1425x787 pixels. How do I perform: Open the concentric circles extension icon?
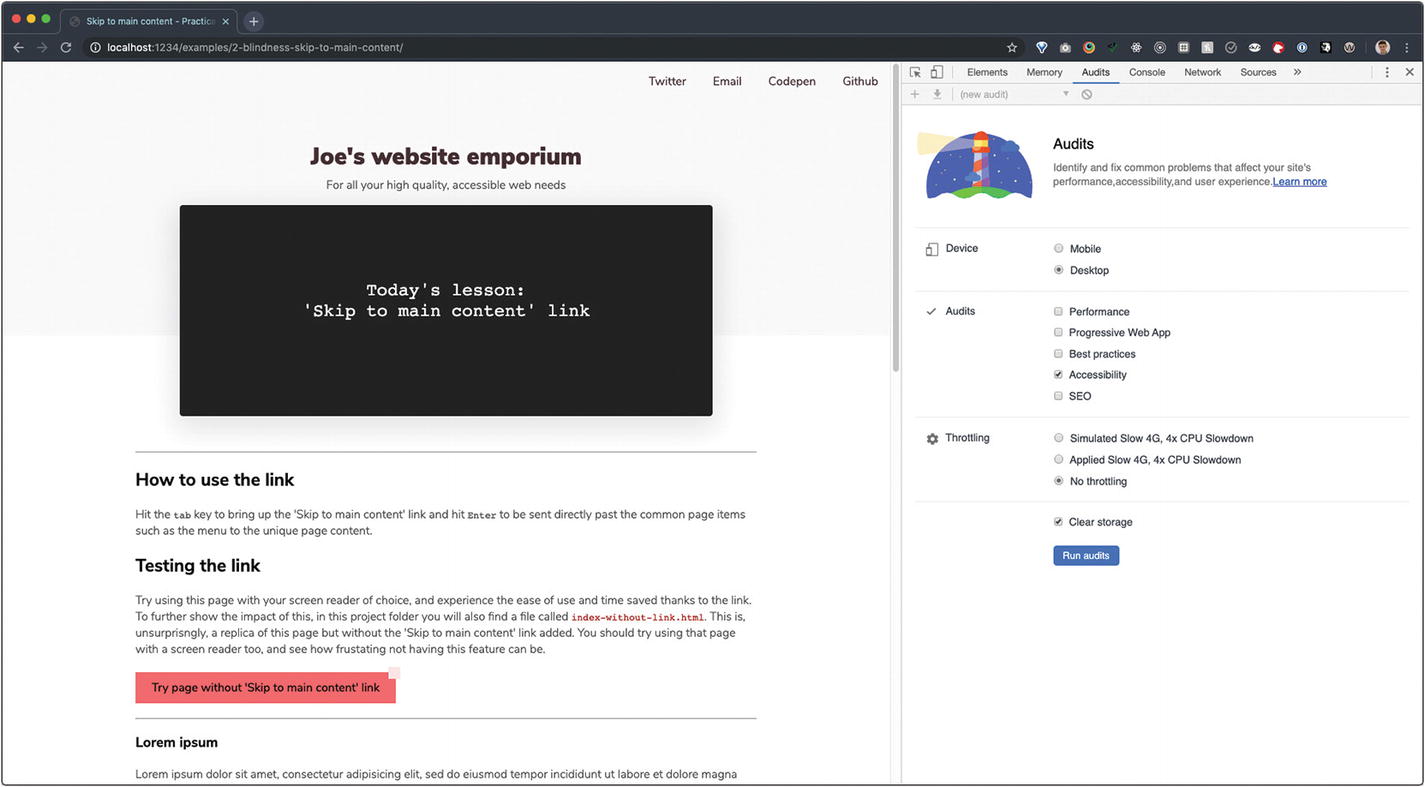coord(1160,47)
